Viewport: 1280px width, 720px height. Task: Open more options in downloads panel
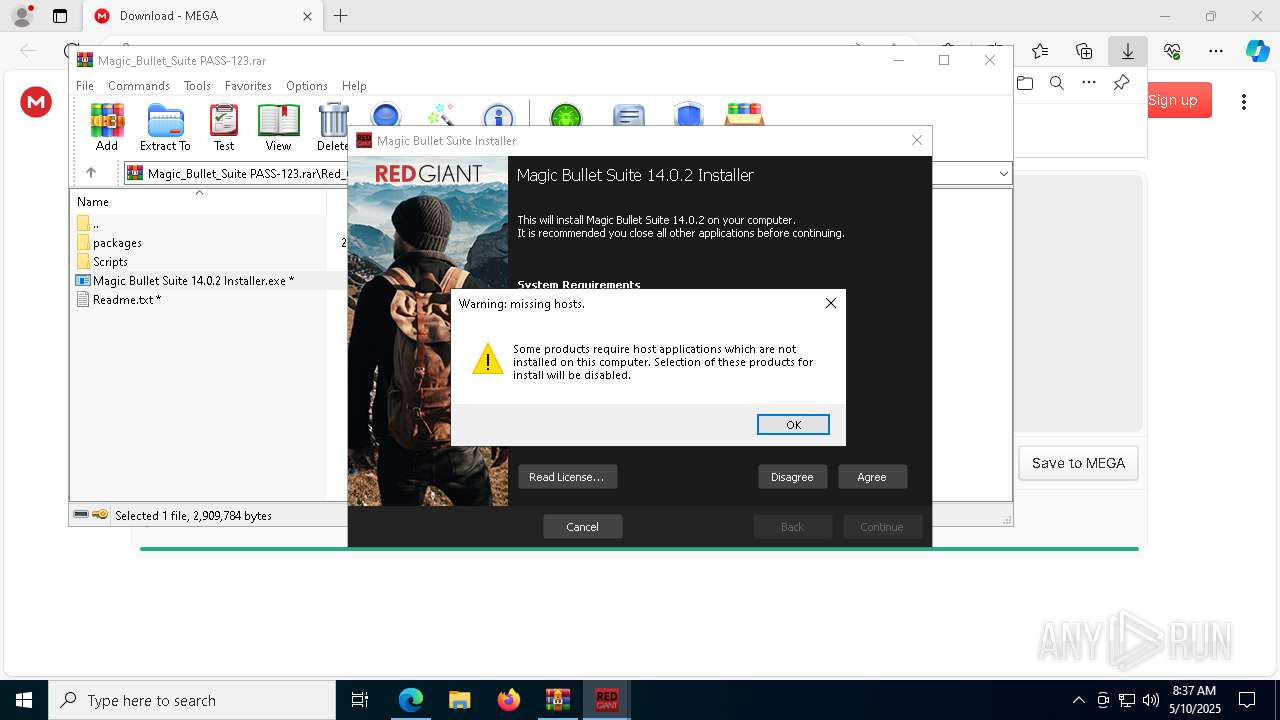pos(1089,83)
